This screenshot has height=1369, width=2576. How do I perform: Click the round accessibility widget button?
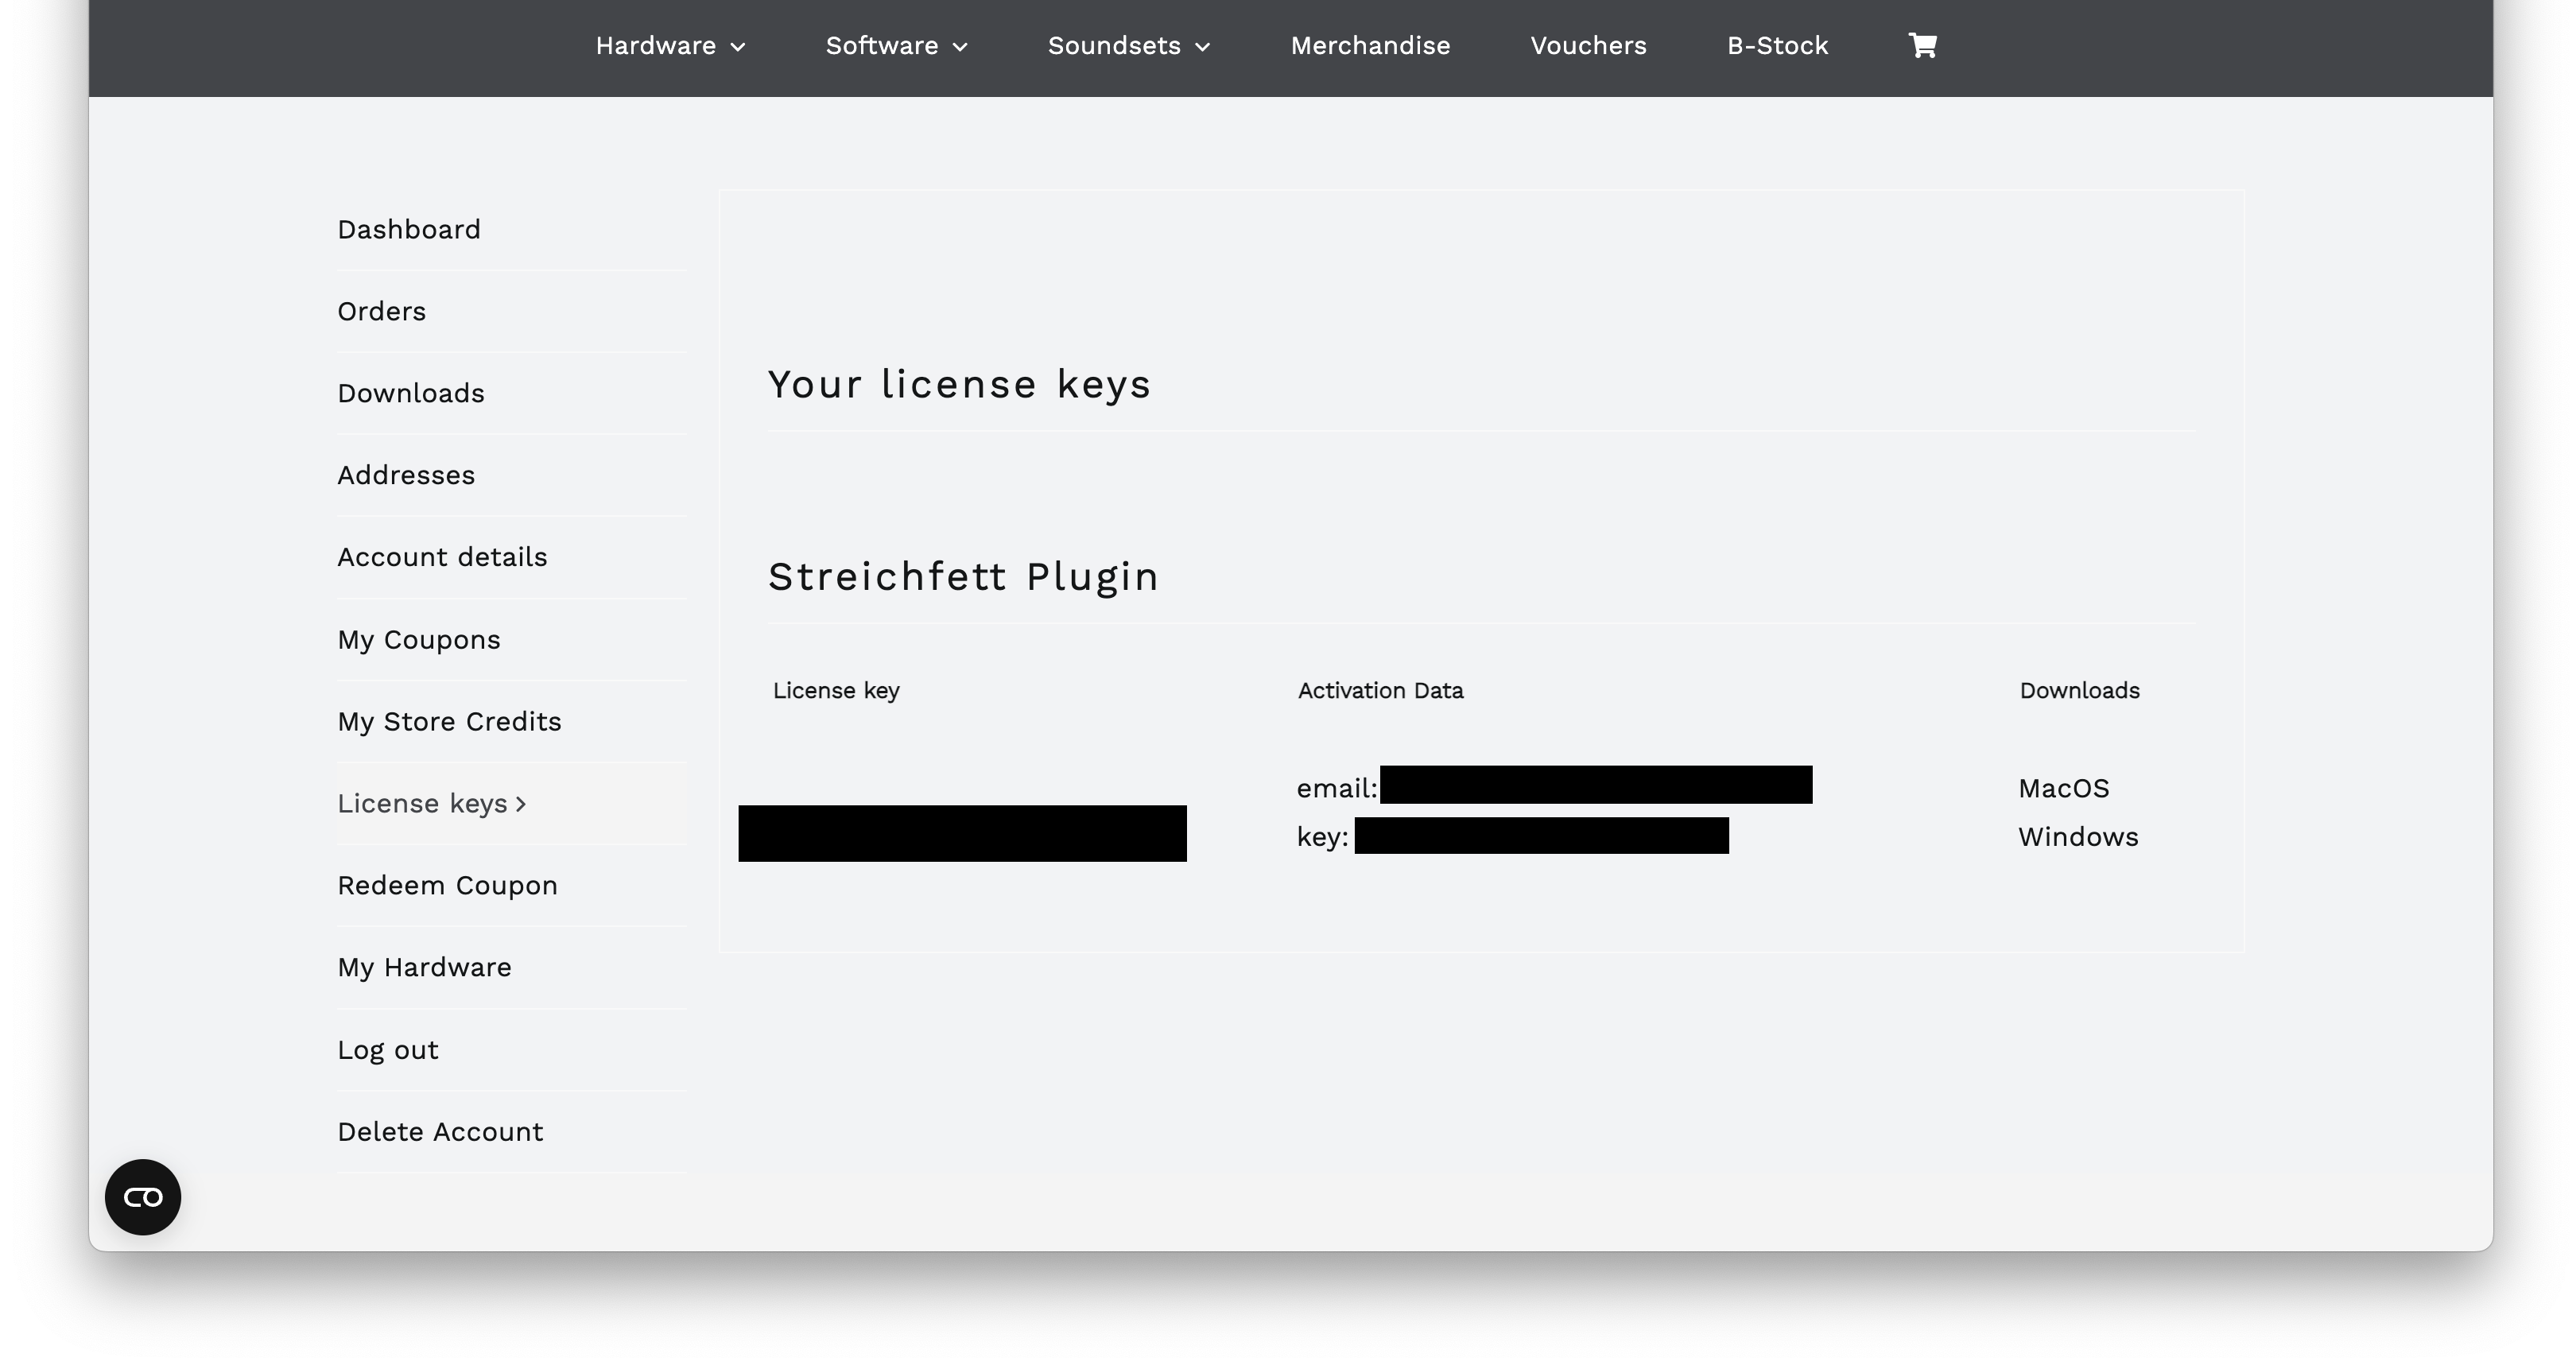(x=143, y=1197)
